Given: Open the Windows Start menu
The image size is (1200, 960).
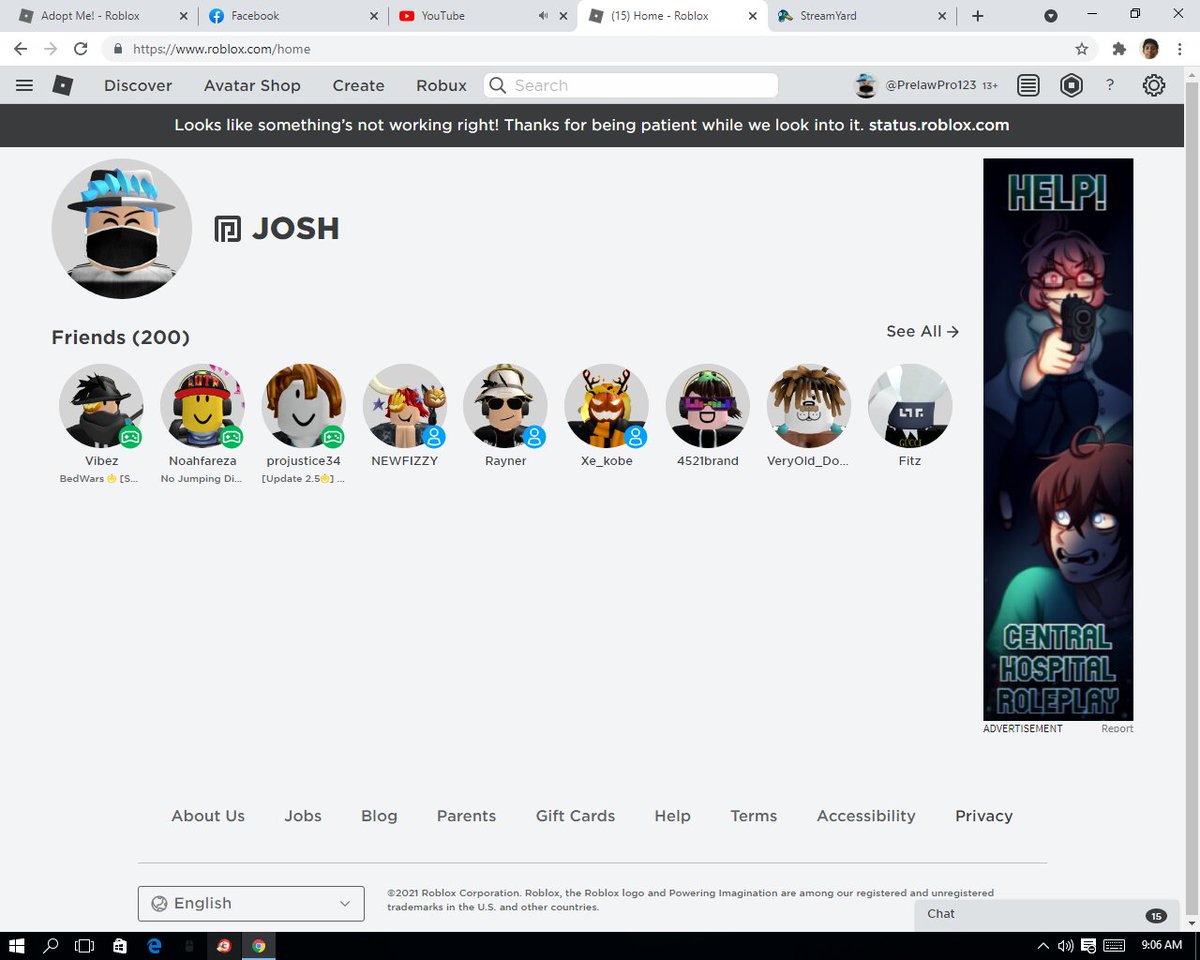Looking at the screenshot, I should click(17, 945).
